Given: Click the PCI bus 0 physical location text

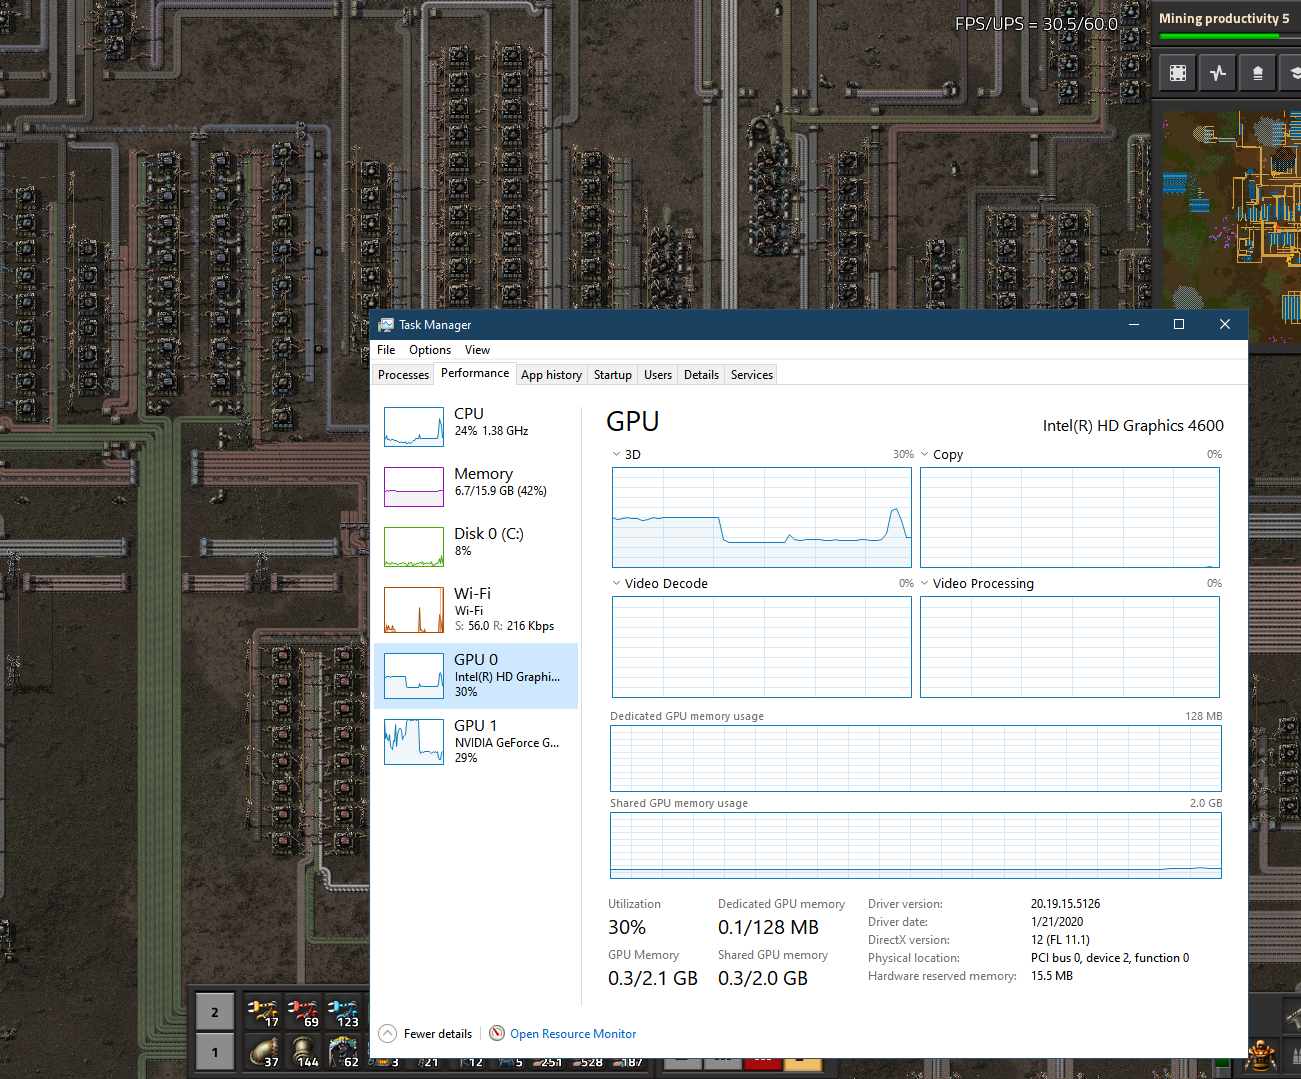Looking at the screenshot, I should coord(1110,958).
